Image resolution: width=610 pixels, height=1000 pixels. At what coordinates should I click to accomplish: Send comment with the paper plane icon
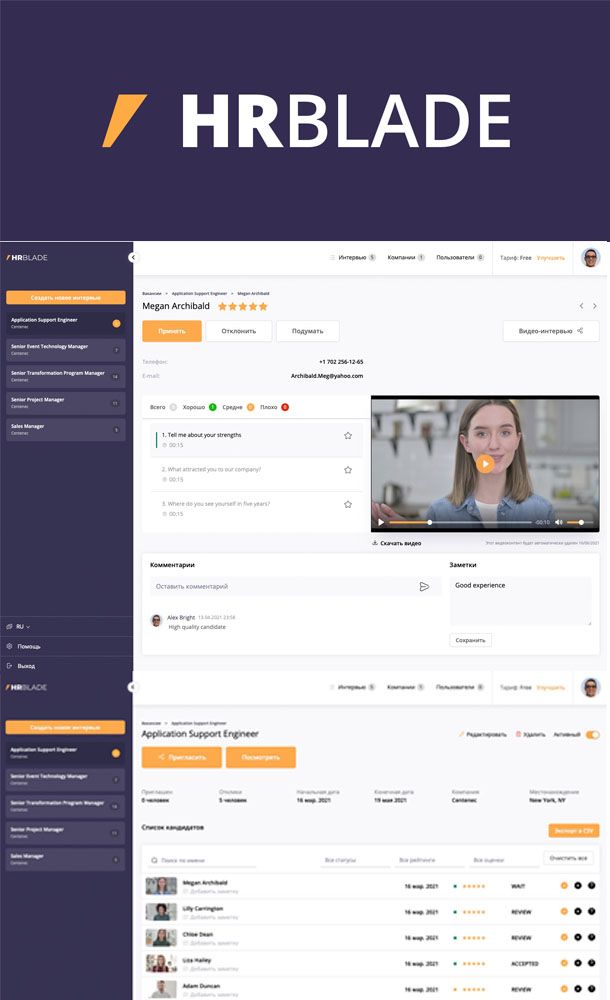point(424,587)
